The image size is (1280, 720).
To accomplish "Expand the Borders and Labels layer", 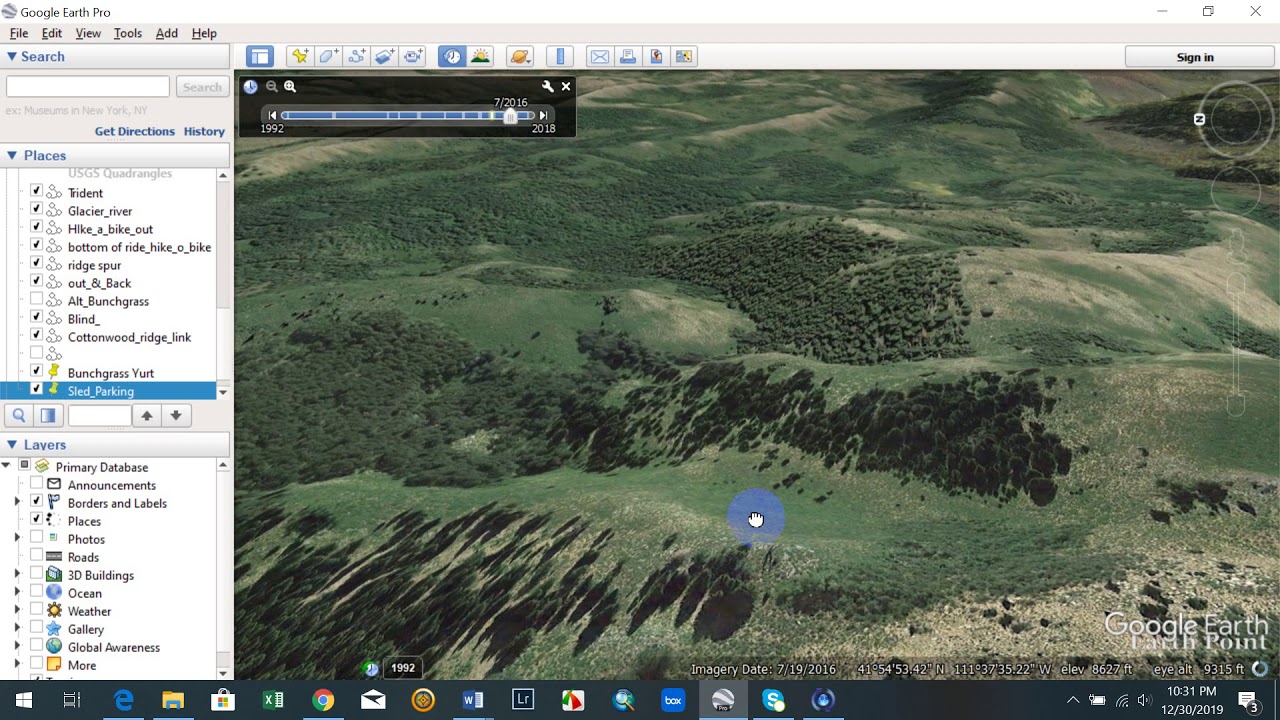I will (x=17, y=502).
